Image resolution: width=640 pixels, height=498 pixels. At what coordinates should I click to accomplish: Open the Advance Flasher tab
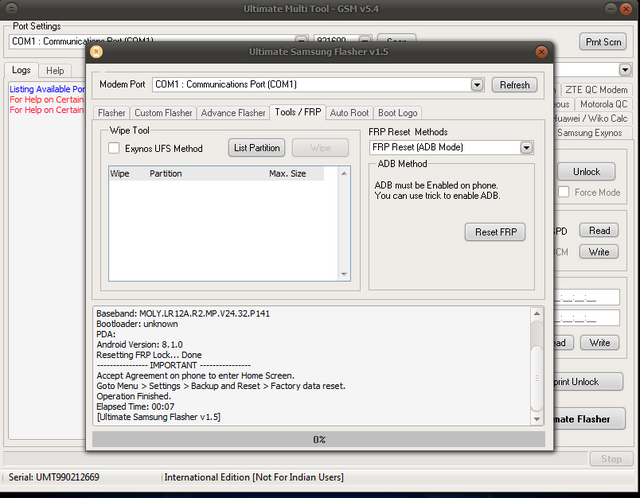[x=233, y=113]
